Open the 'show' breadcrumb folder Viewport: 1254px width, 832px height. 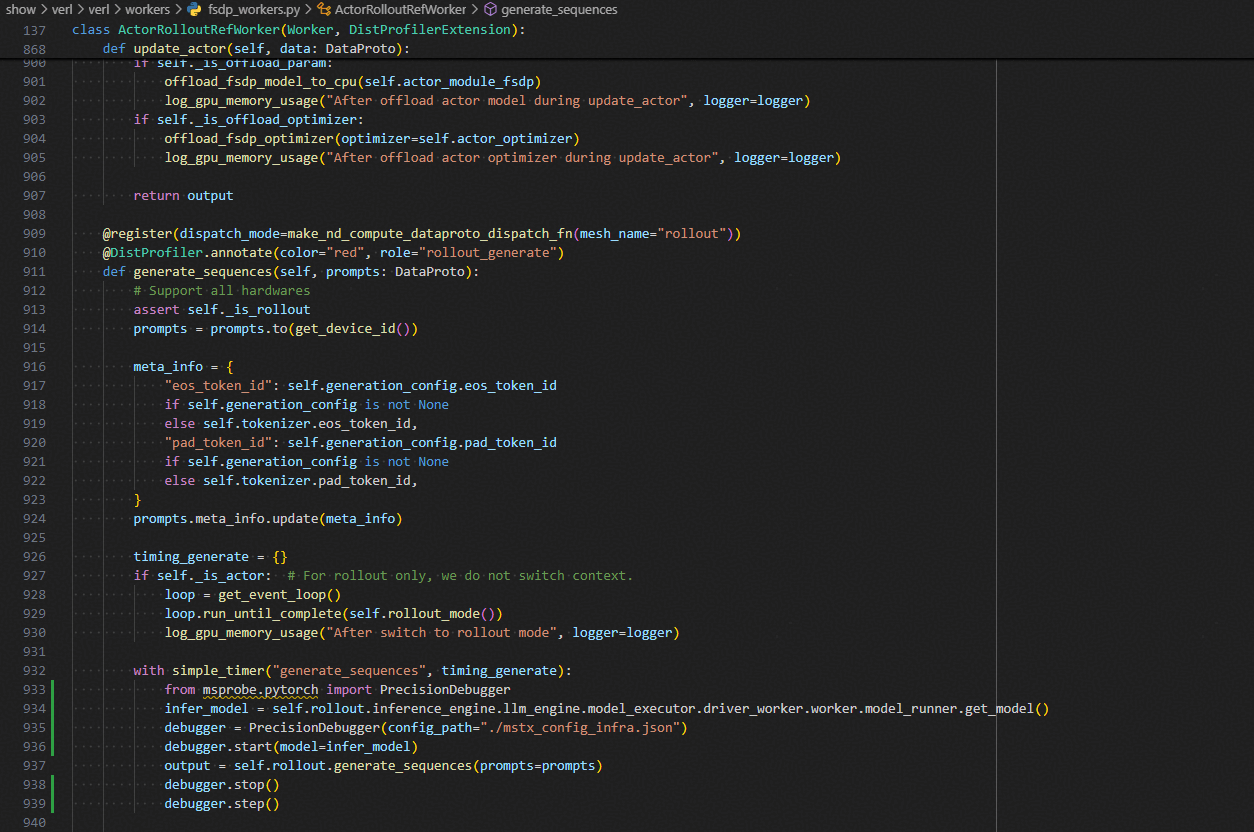[x=21, y=9]
